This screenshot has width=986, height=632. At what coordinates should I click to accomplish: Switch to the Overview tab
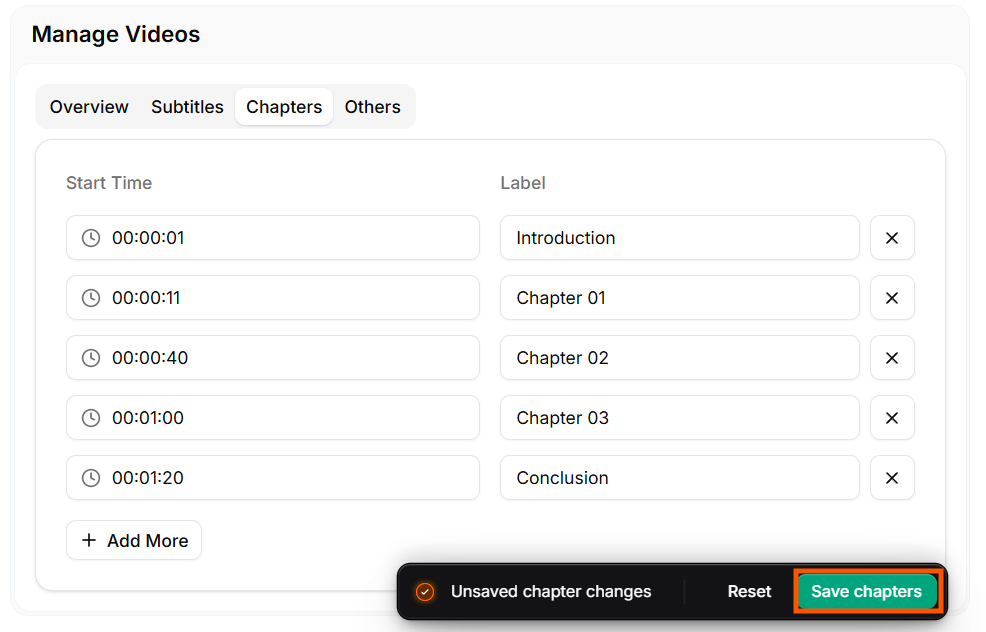[x=88, y=107]
